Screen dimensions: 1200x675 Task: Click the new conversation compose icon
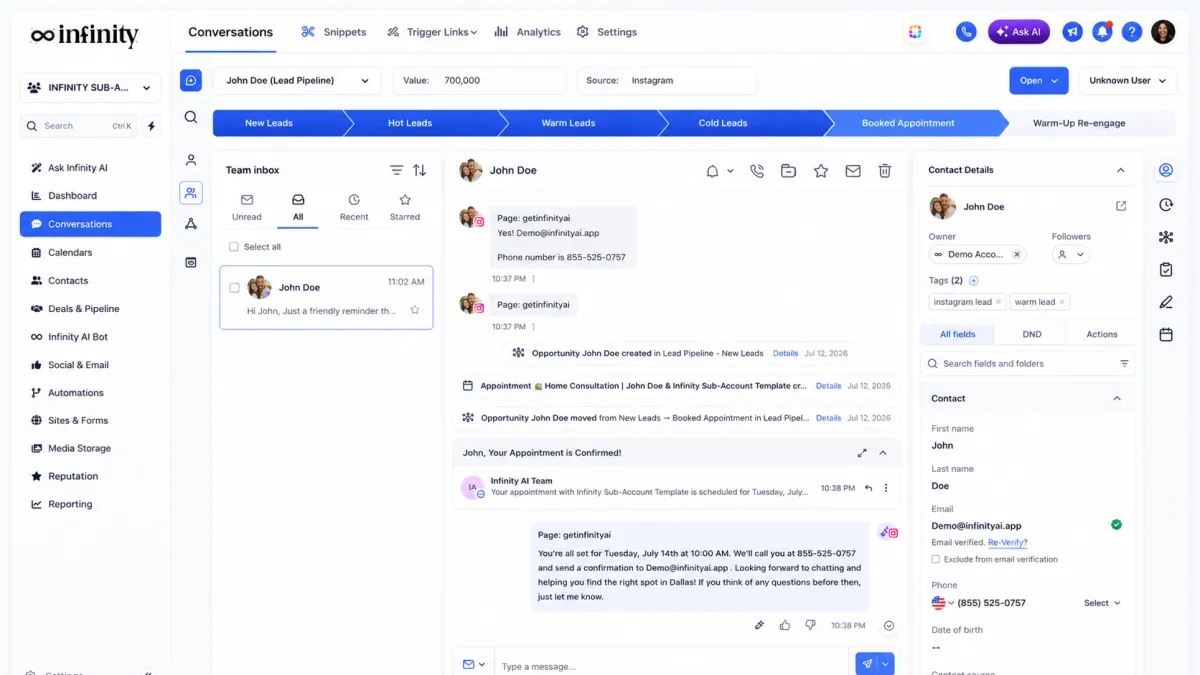pyautogui.click(x=191, y=81)
